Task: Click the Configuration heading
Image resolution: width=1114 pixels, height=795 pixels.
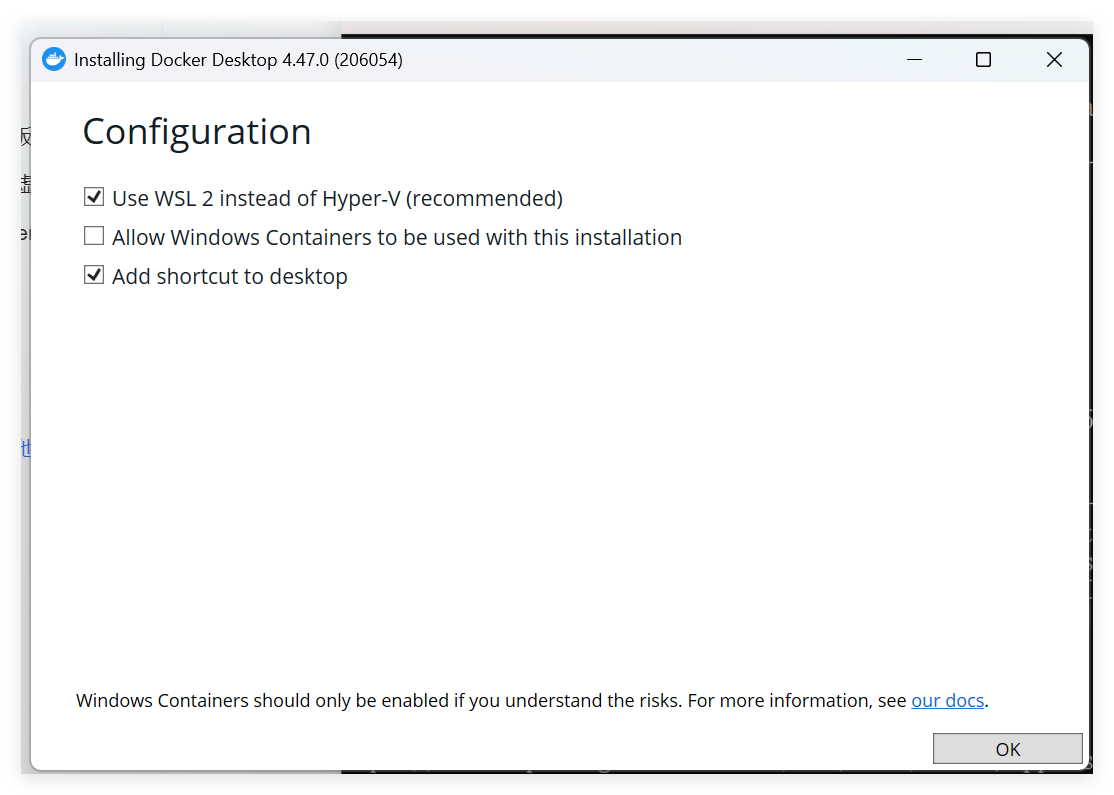Action: pyautogui.click(x=196, y=131)
